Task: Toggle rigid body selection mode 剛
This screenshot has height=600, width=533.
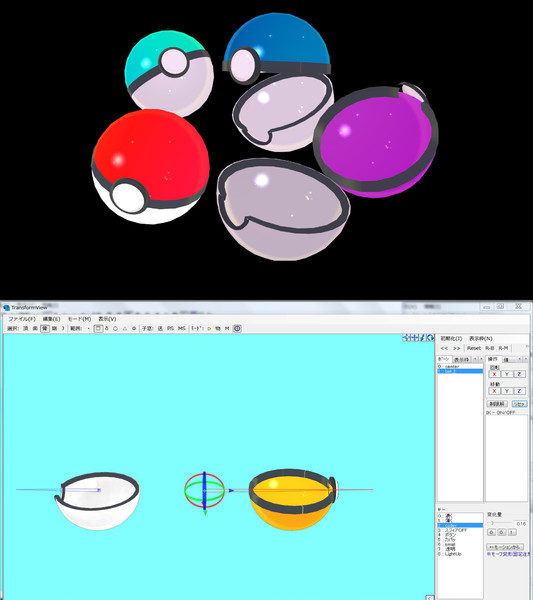Action: [54, 328]
